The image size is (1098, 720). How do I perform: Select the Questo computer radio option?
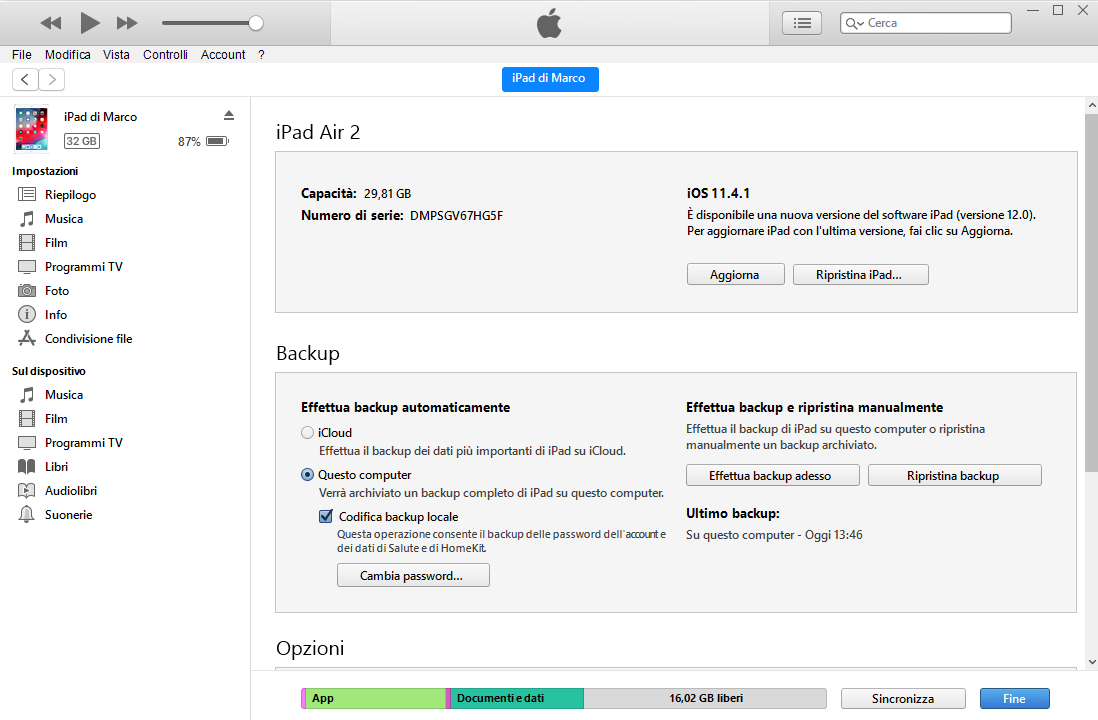tap(308, 475)
